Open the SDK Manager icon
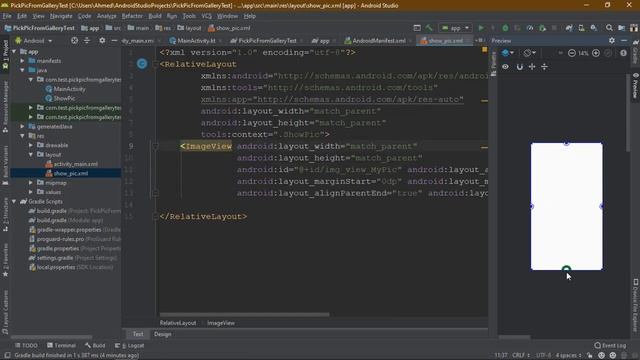 click(x=594, y=28)
